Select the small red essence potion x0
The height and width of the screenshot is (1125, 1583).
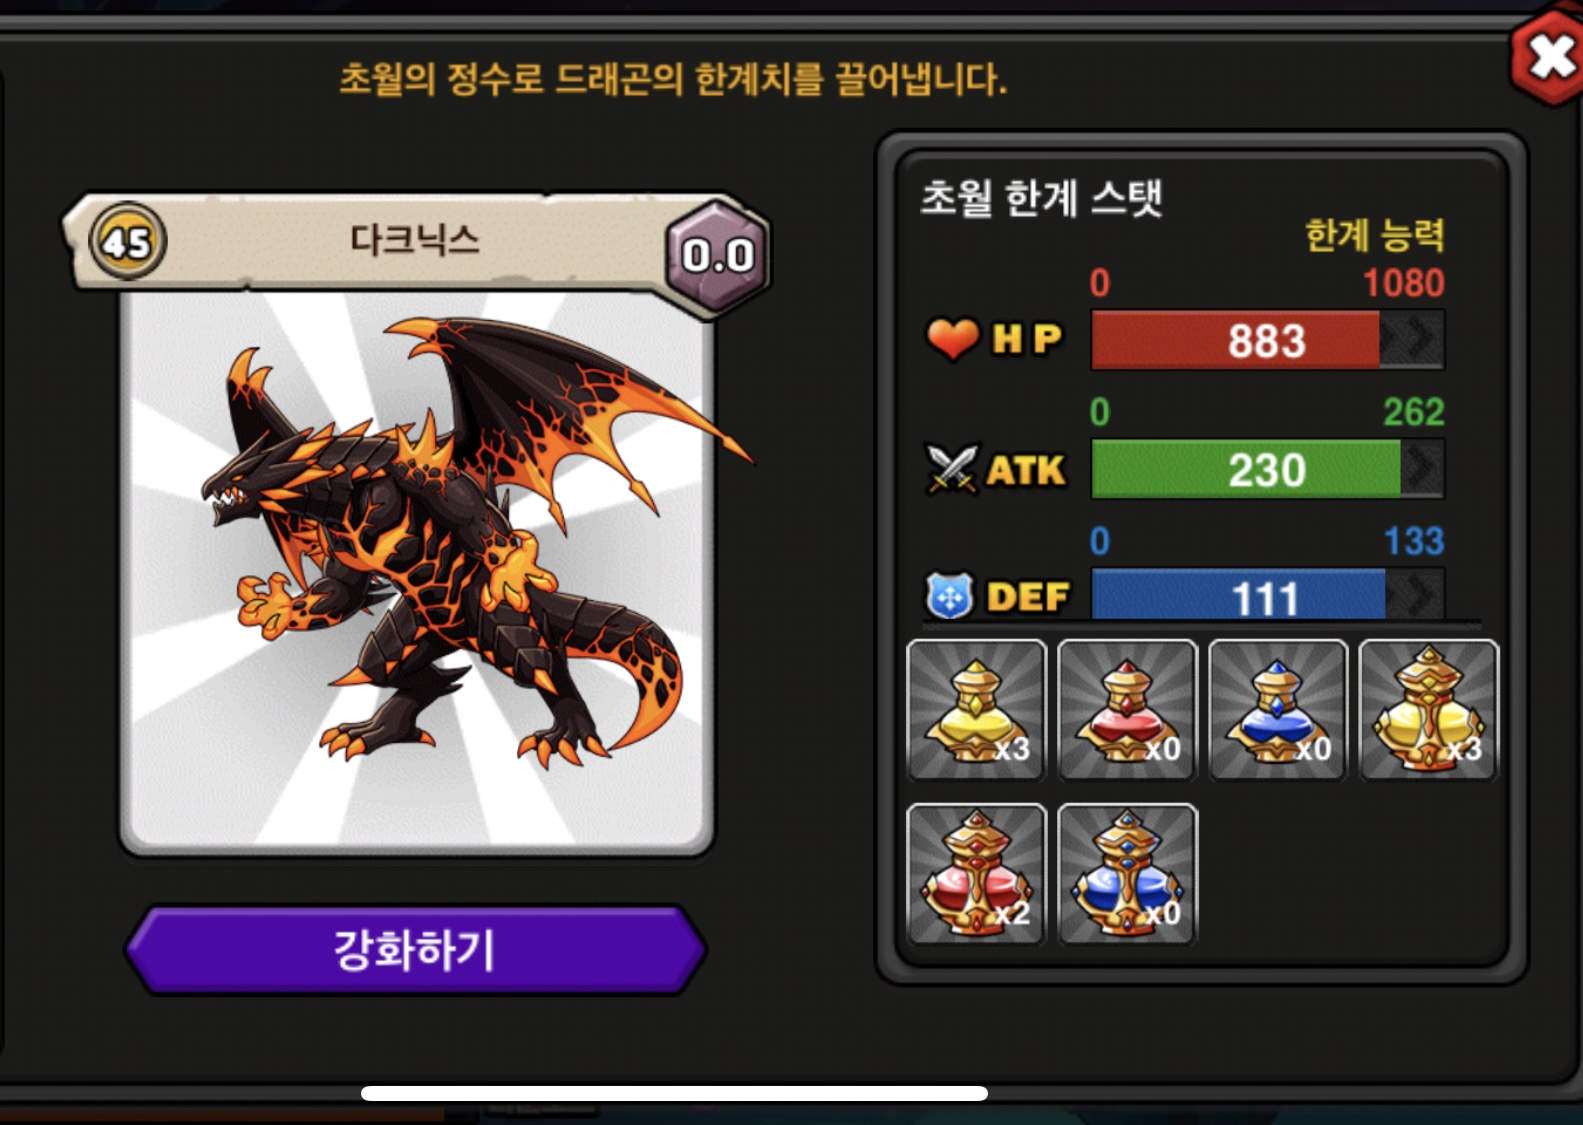[1127, 710]
